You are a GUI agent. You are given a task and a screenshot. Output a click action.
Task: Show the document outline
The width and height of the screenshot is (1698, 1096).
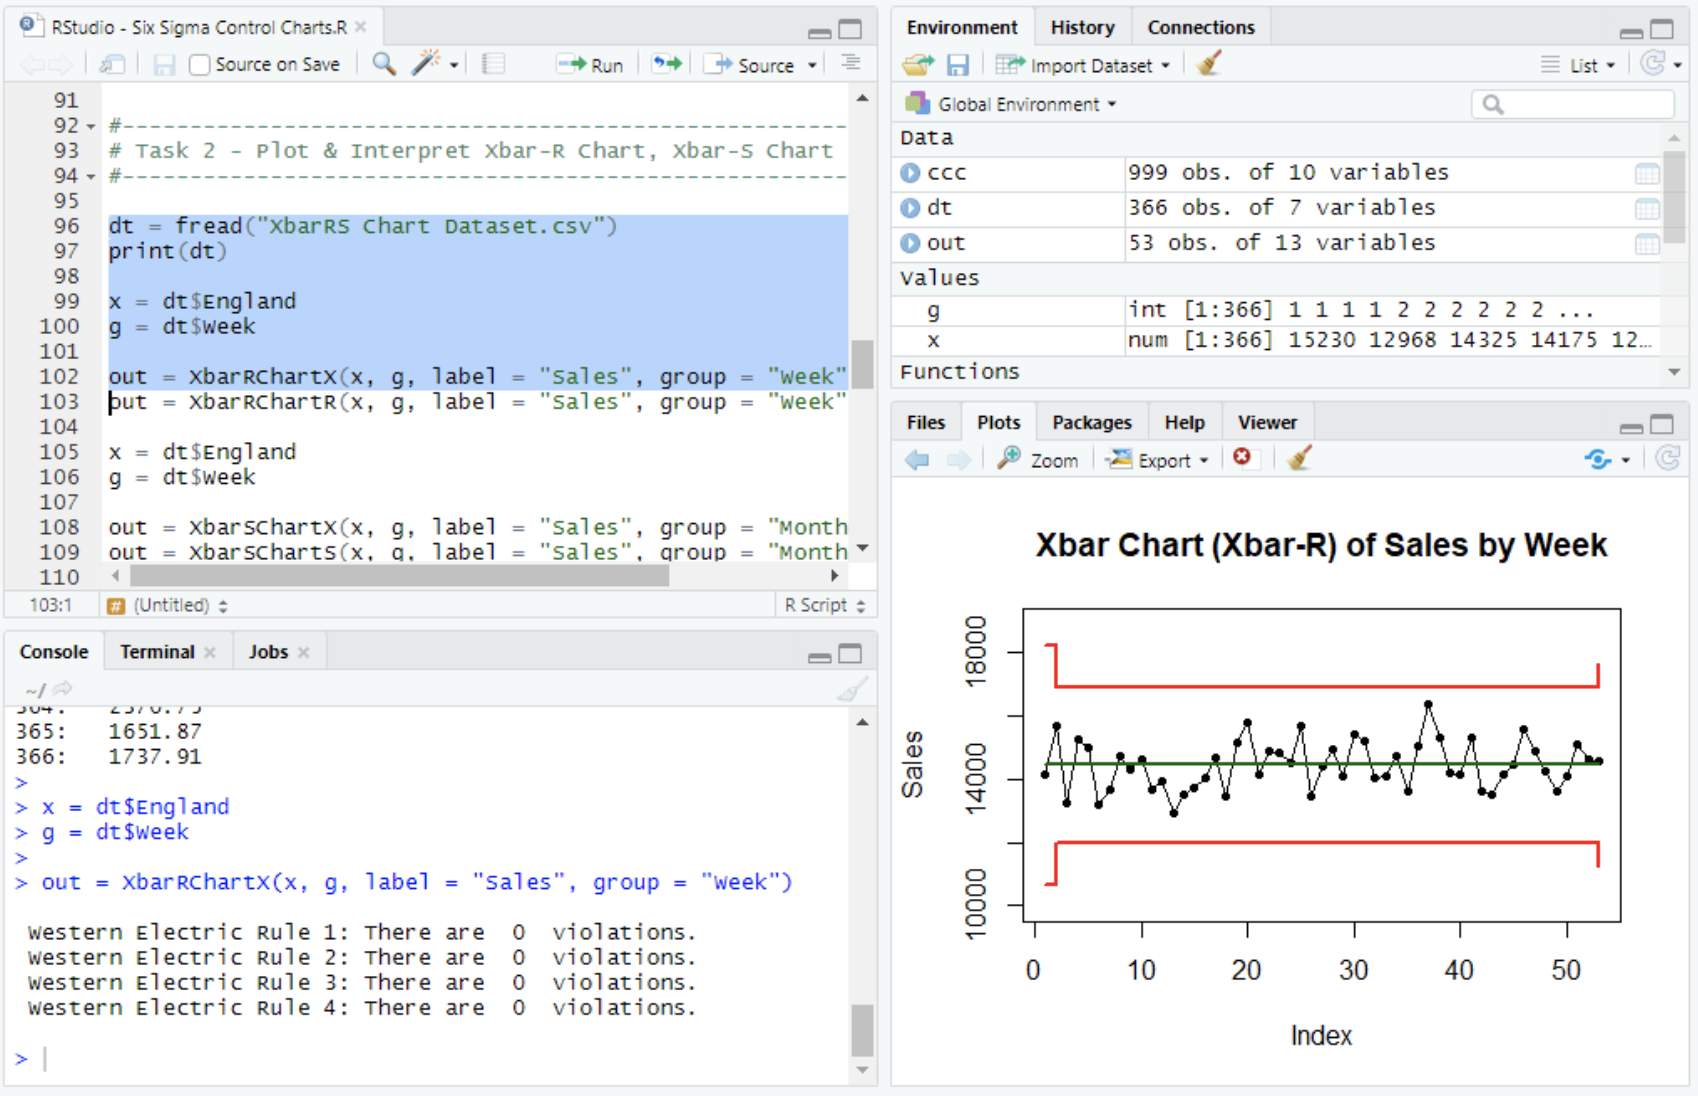coord(850,63)
